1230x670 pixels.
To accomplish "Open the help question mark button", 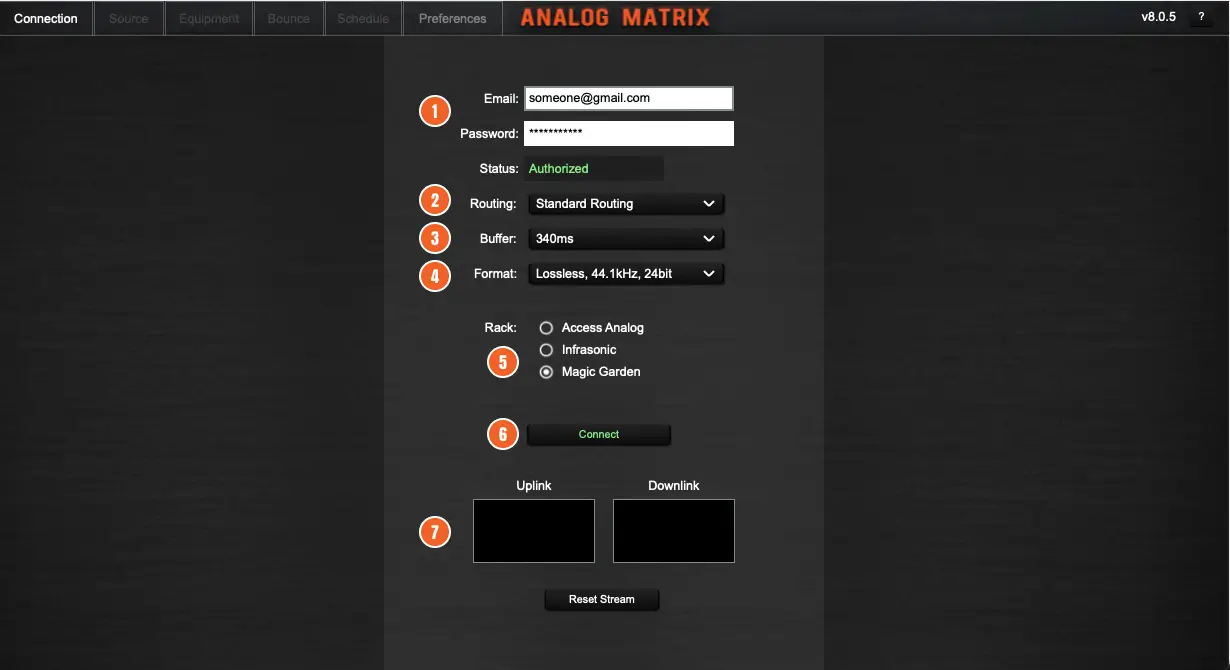I will click(x=1201, y=17).
